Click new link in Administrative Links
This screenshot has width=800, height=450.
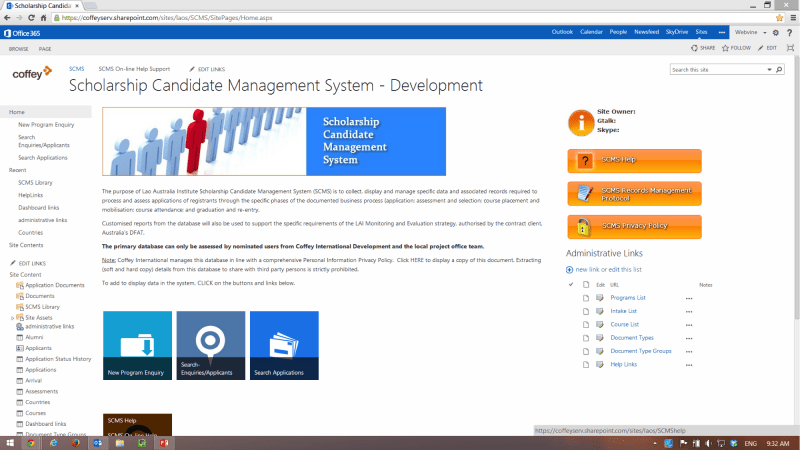(587, 269)
